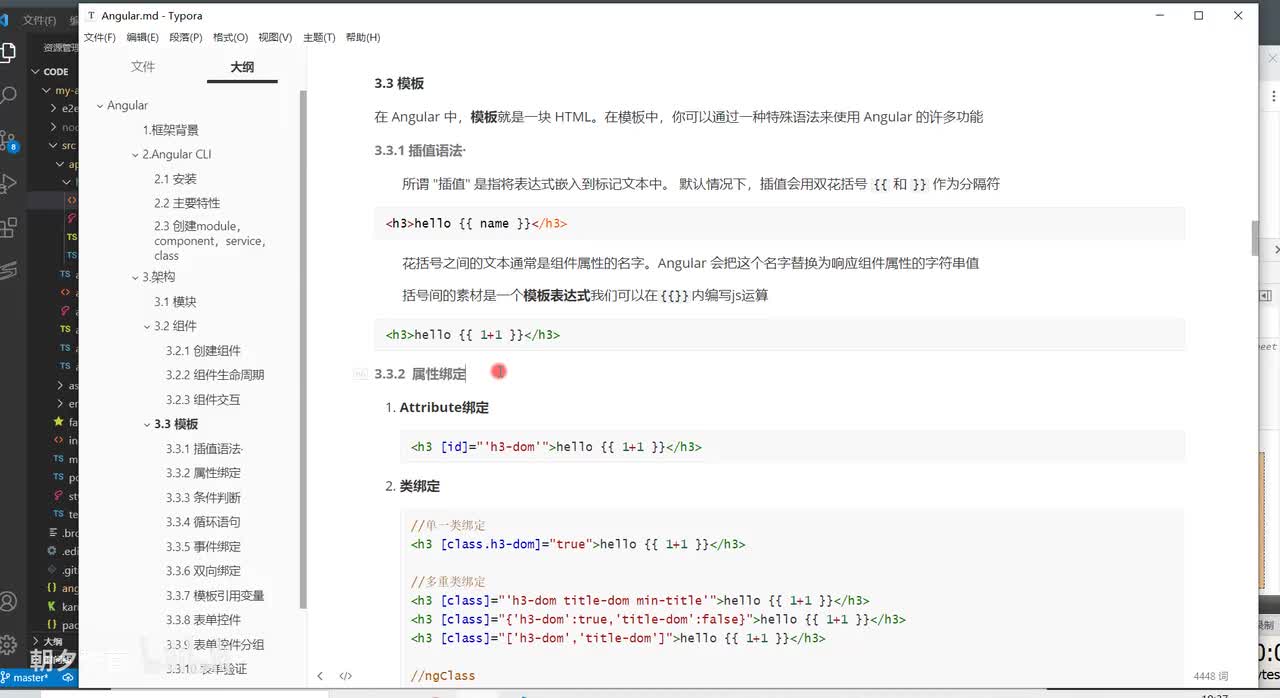Open 编辑(E) menu in Typora
Image resolution: width=1280 pixels, height=698 pixels.
tap(142, 37)
